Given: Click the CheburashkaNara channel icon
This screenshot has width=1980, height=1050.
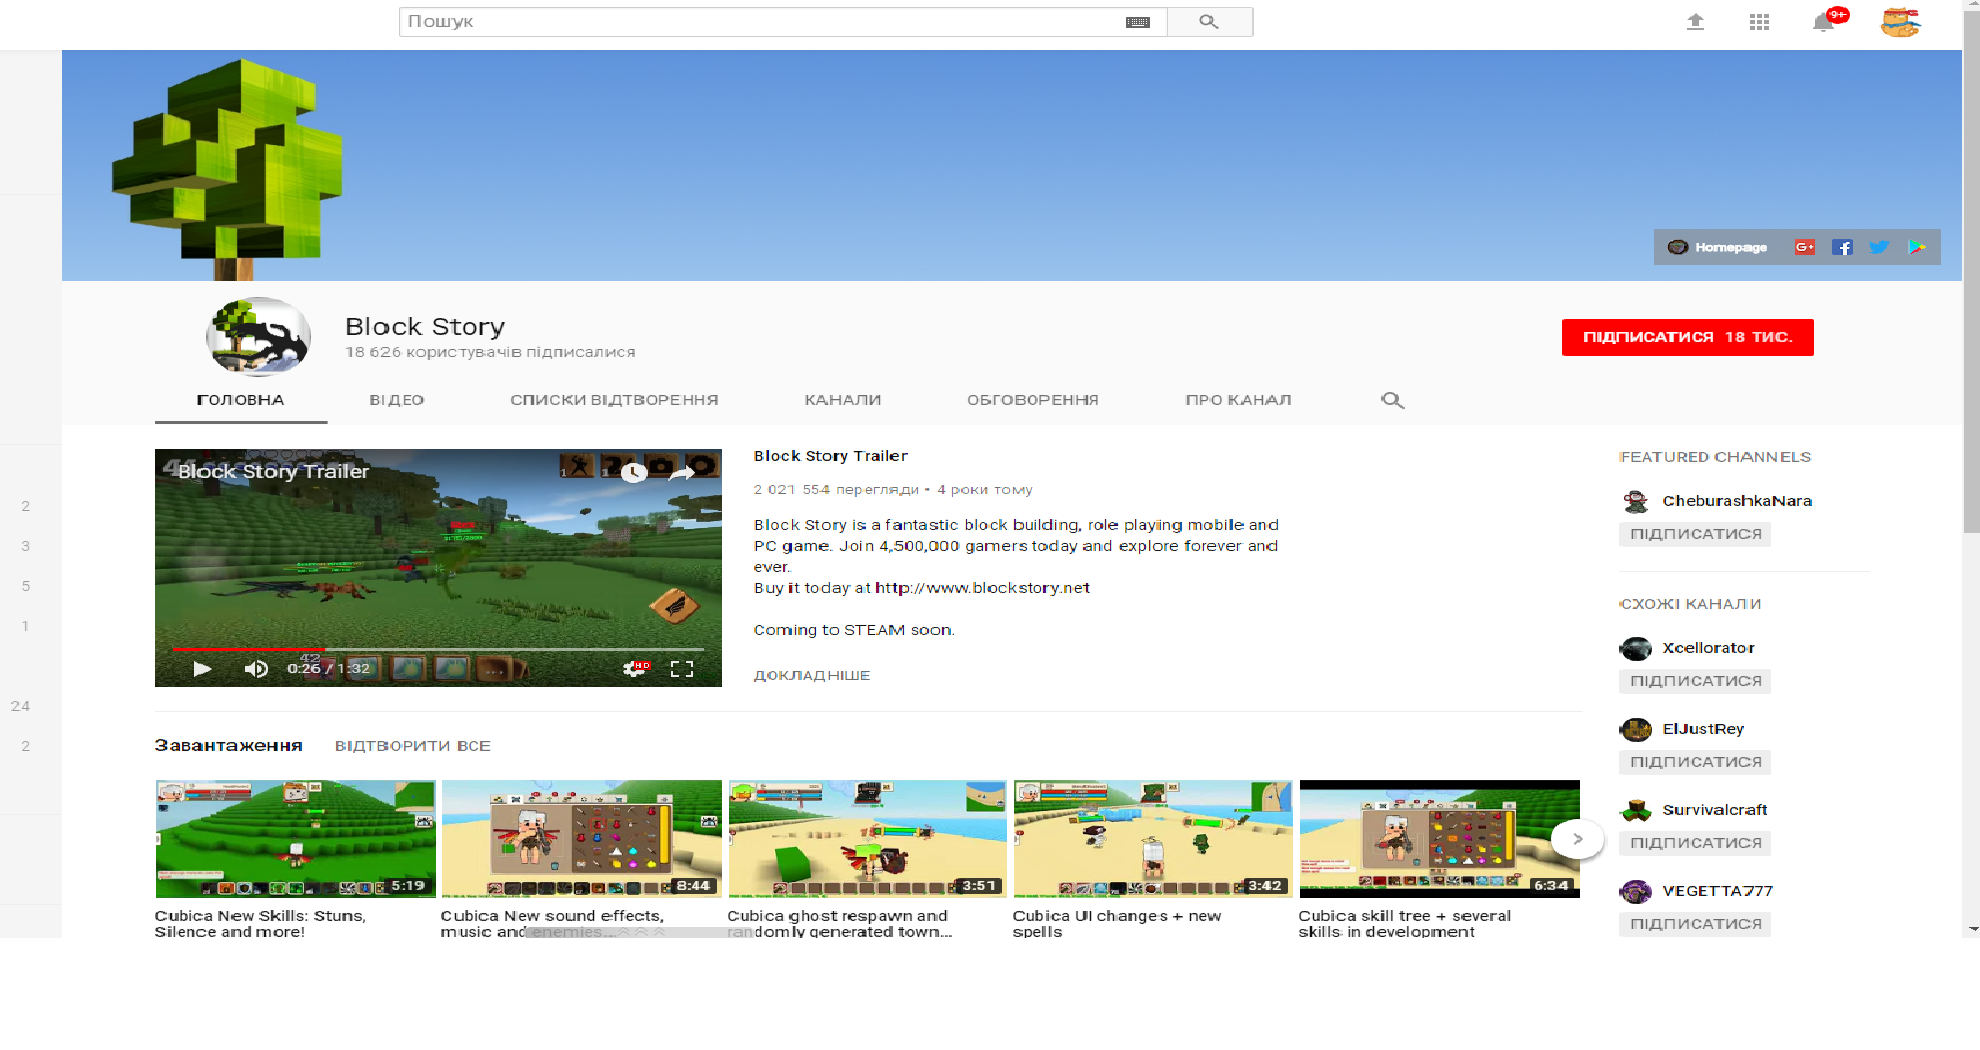Looking at the screenshot, I should [x=1636, y=501].
